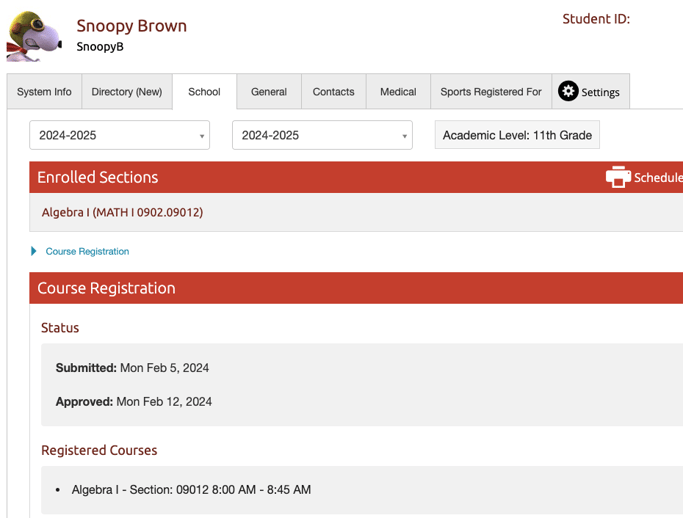Screen dimensions: 683x518
Task: Open the Directory (New) tab
Action: [x=127, y=92]
